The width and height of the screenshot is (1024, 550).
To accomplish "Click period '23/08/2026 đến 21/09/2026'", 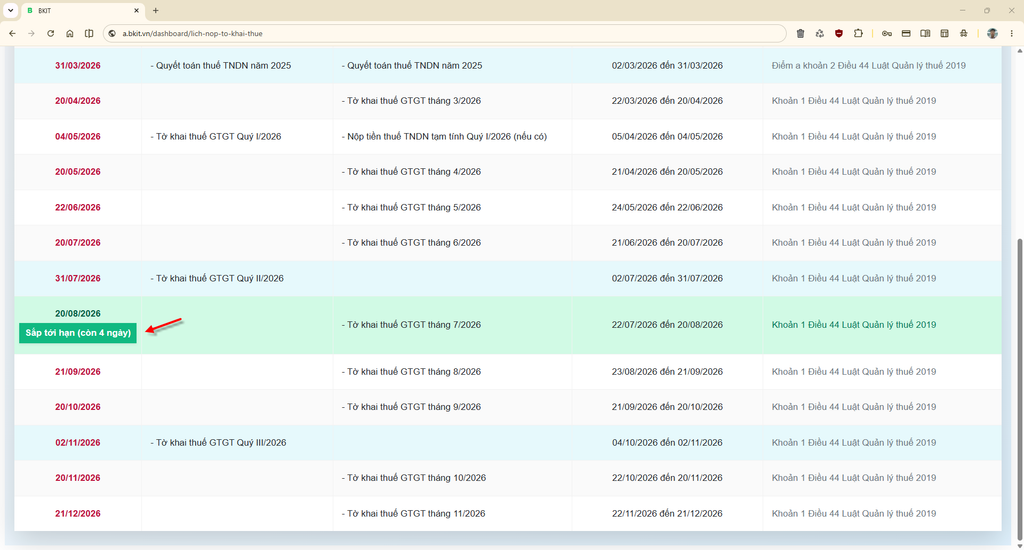I will point(667,372).
